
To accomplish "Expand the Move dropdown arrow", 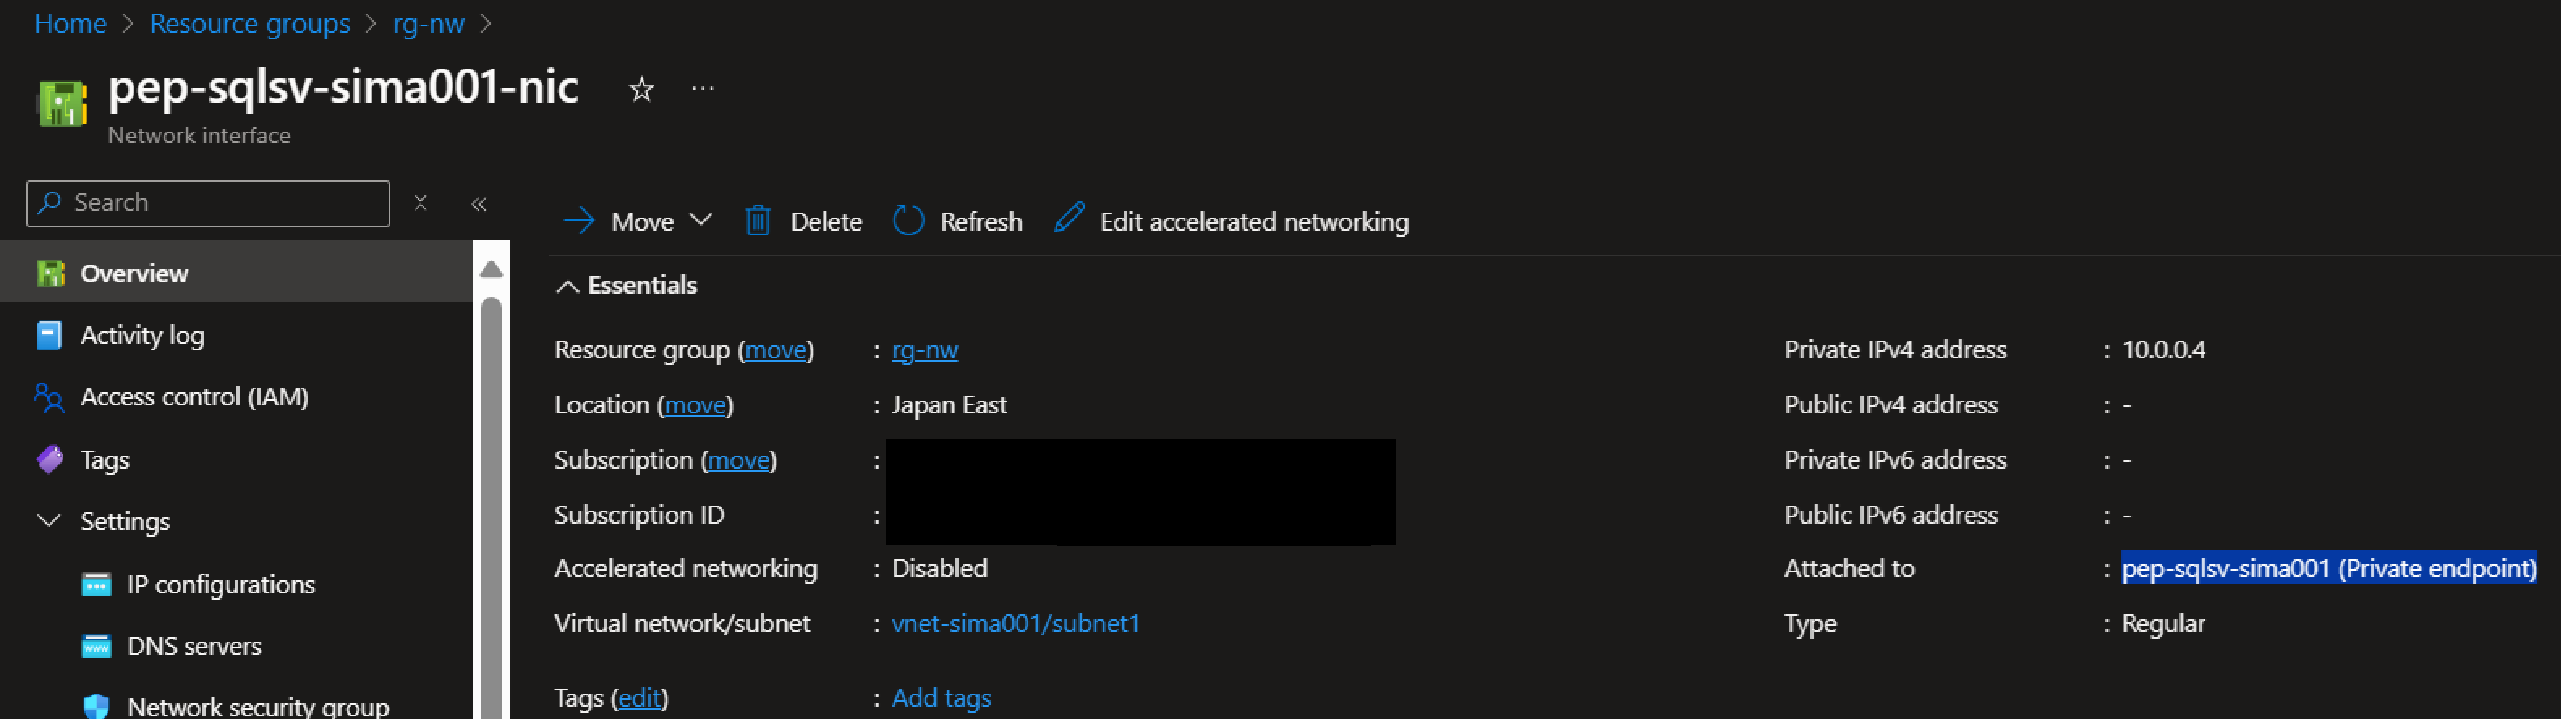I will (x=701, y=220).
